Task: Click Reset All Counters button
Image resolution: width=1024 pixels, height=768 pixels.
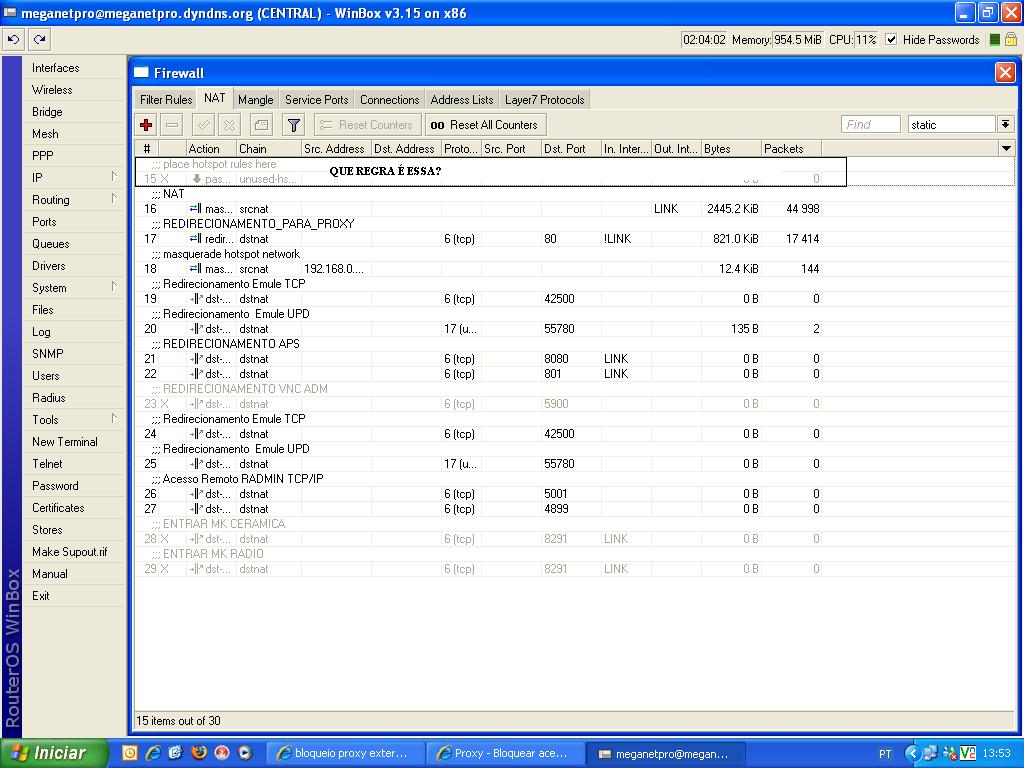Action: pyautogui.click(x=485, y=125)
